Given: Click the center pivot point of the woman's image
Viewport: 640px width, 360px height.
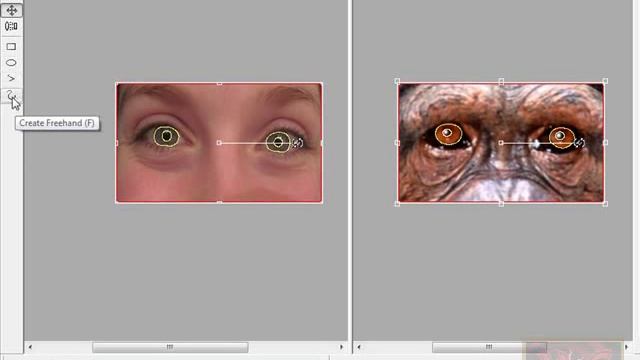Looking at the screenshot, I should pyautogui.click(x=219, y=143).
